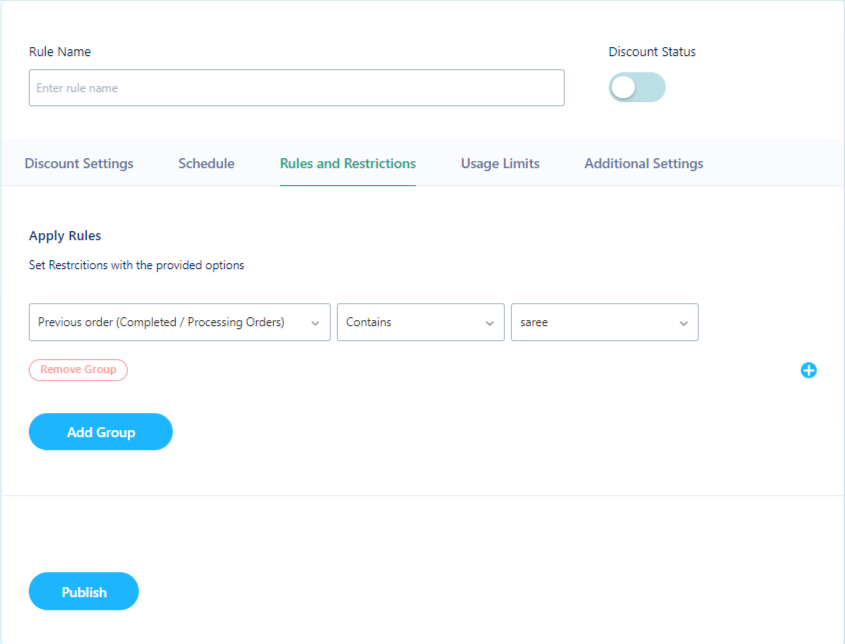Open the Previous order condition dropdown

coord(179,322)
